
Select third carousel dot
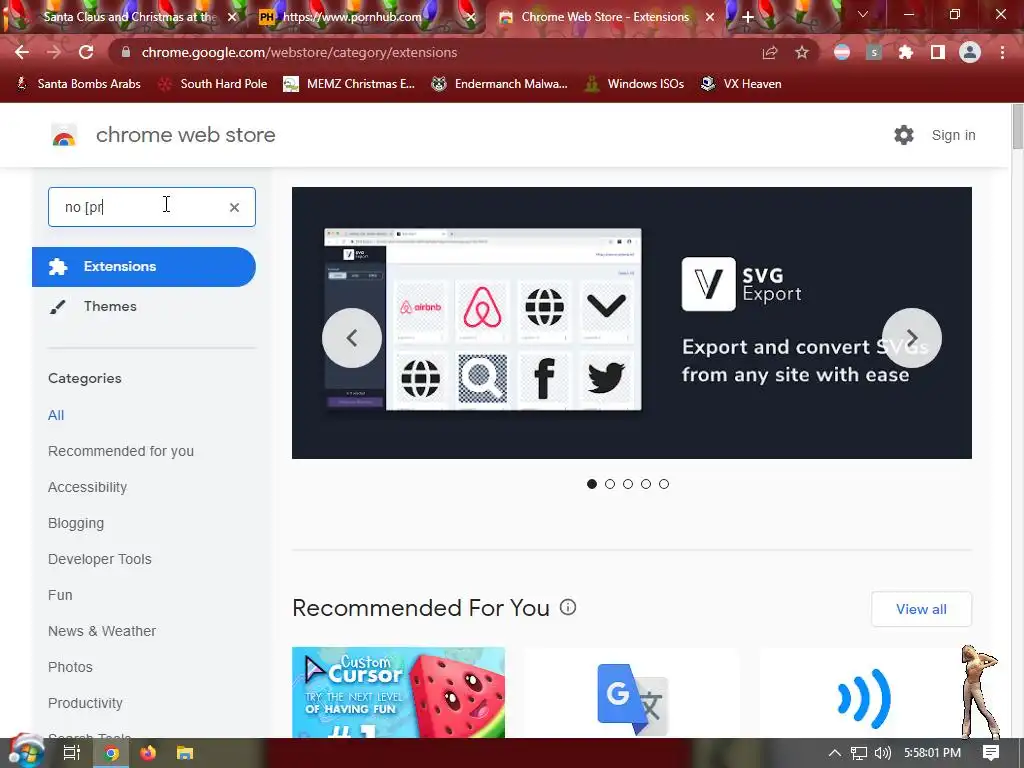click(628, 484)
